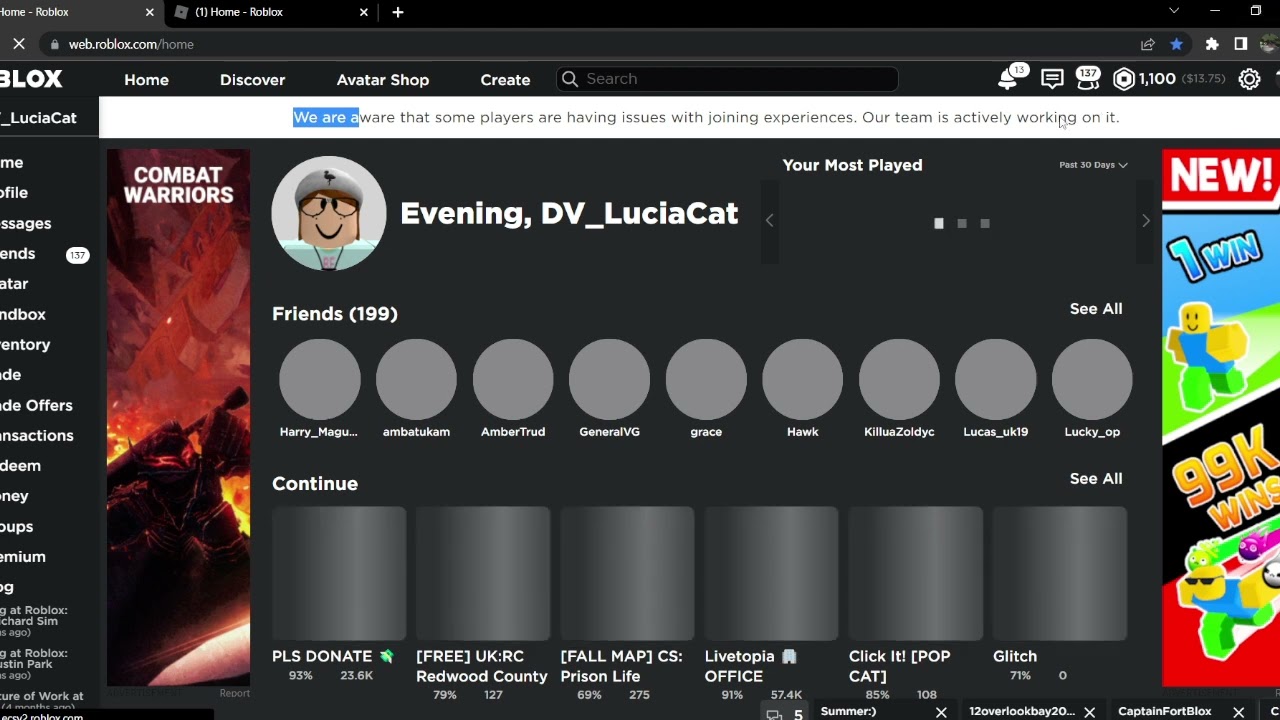Report the Combat Warriors advertisement

(x=235, y=693)
